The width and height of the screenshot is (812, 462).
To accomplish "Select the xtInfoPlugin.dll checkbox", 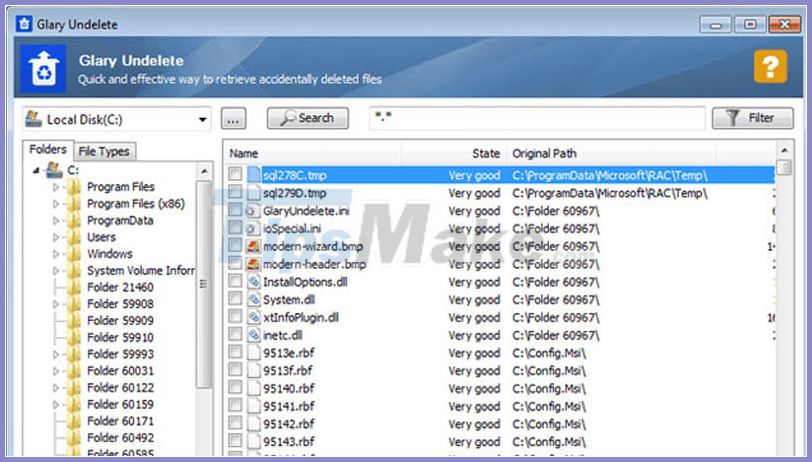I will pos(235,316).
